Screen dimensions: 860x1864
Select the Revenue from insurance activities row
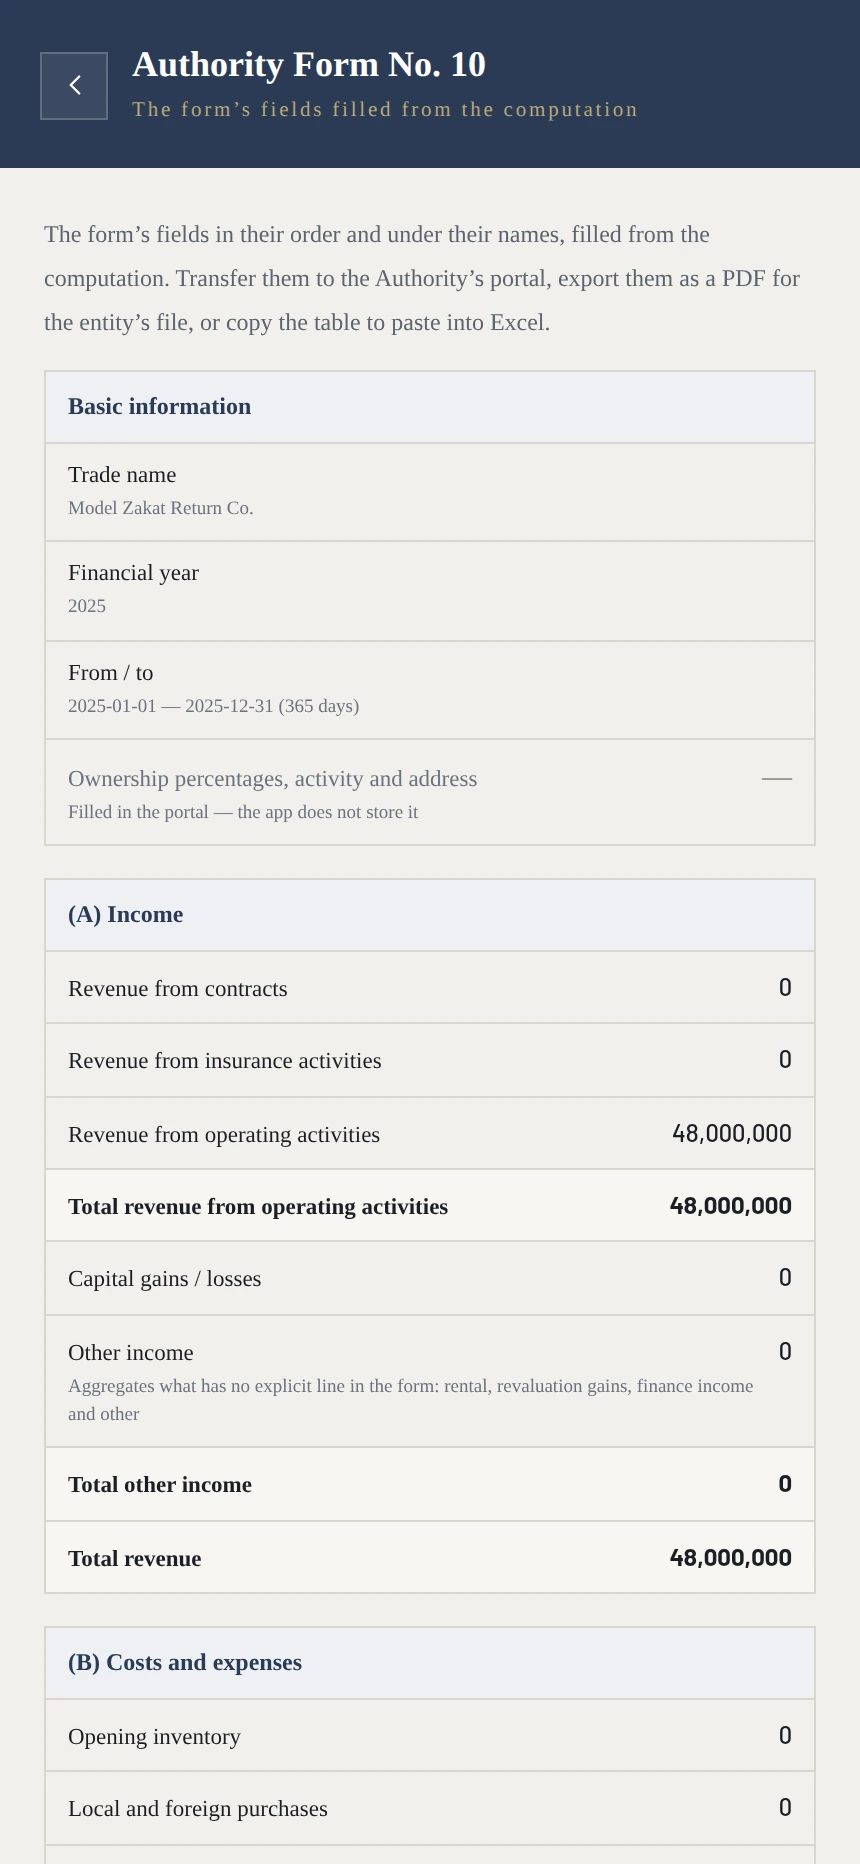pyautogui.click(x=430, y=1060)
